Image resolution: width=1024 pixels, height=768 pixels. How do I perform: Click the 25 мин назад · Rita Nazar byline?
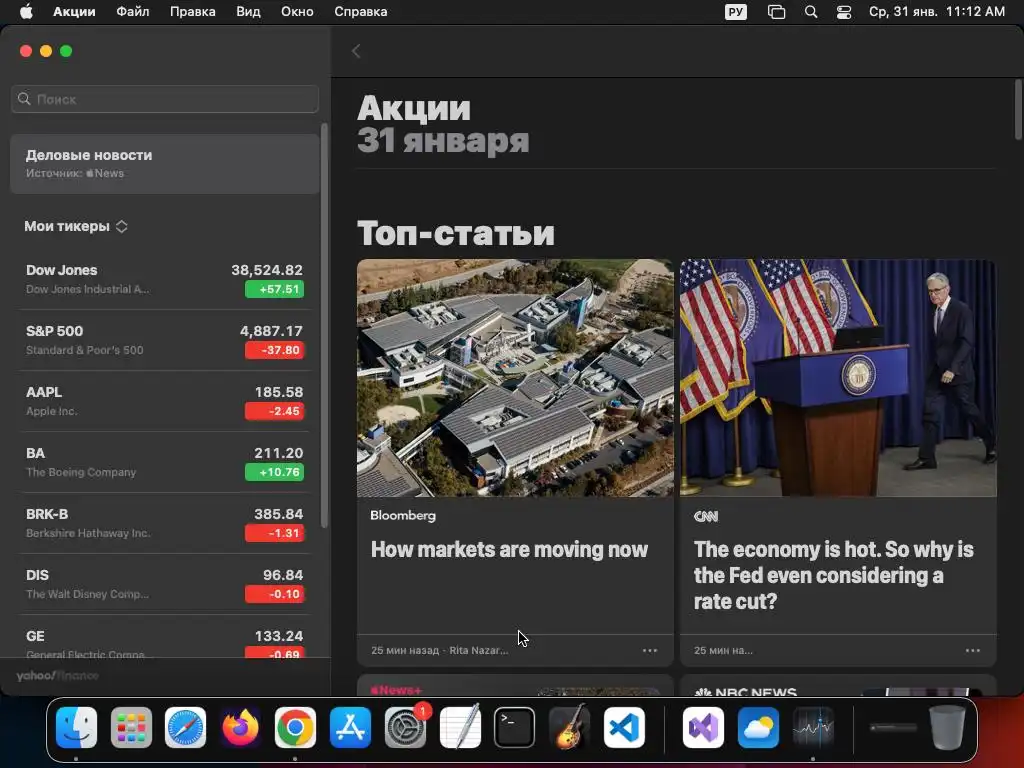(440, 650)
